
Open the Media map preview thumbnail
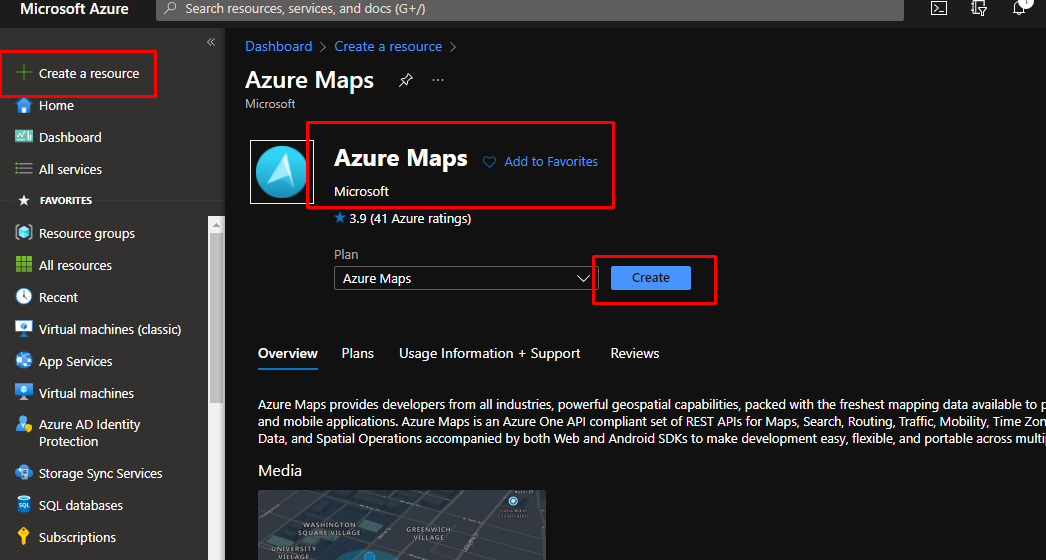coord(402,525)
